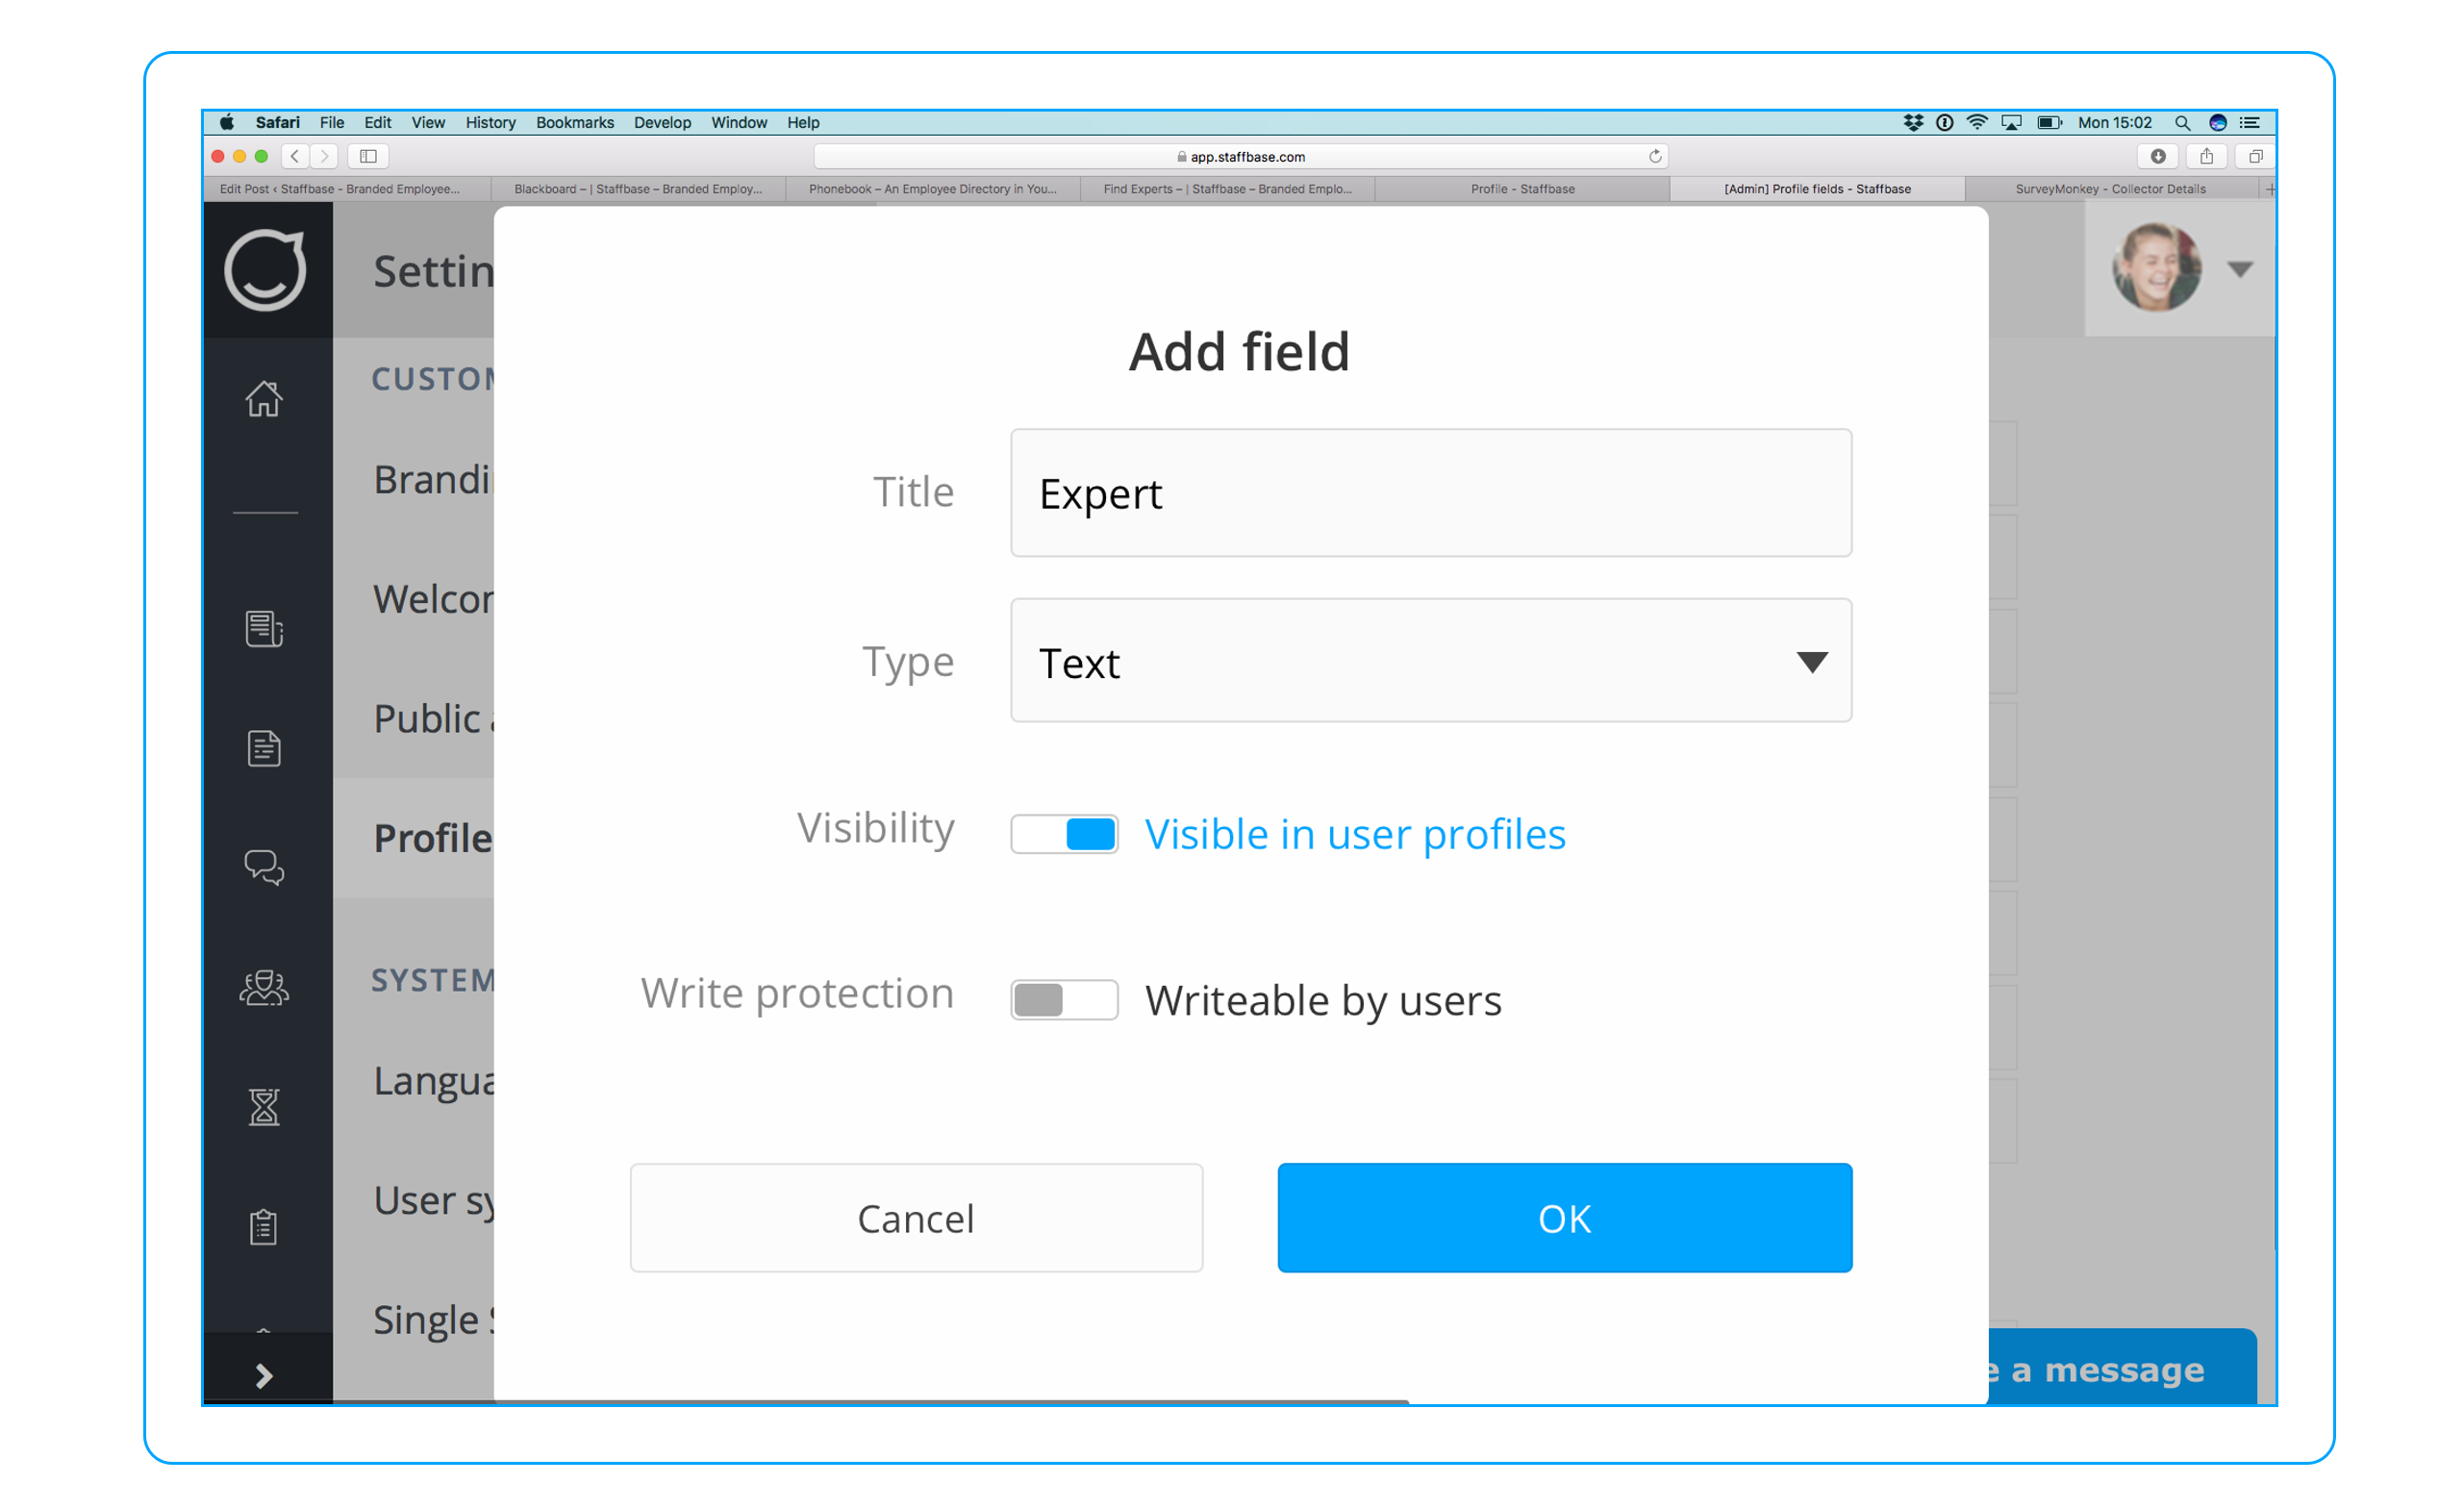2464x1509 pixels.
Task: Open the Chat bubbles icon in sidebar
Action: point(264,867)
